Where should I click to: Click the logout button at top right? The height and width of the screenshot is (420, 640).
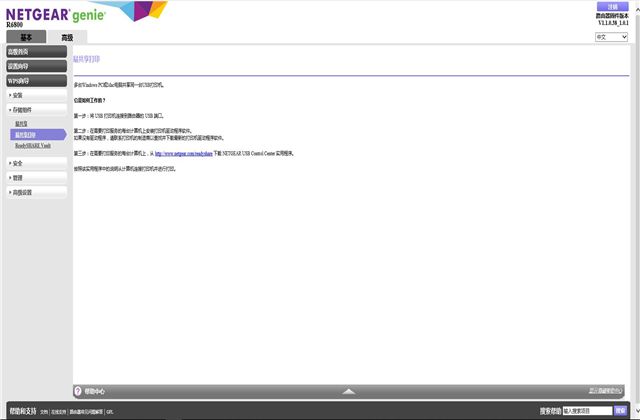(612, 7)
